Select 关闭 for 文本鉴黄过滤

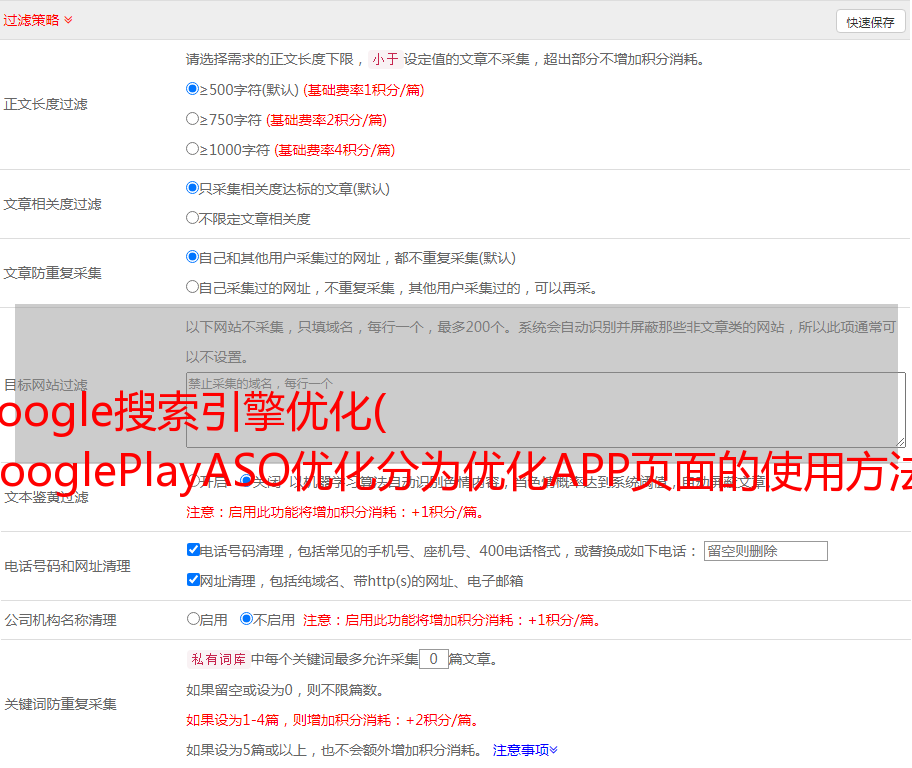click(x=246, y=481)
